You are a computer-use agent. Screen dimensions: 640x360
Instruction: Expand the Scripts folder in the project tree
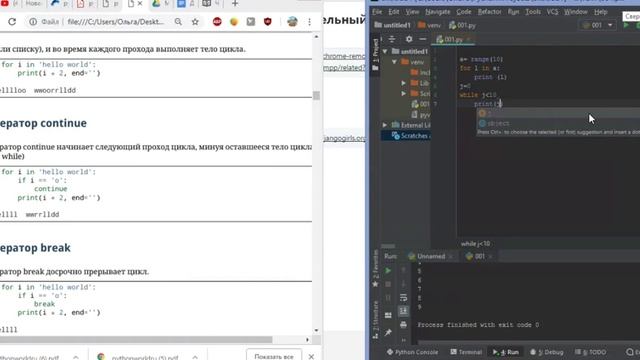(x=403, y=93)
